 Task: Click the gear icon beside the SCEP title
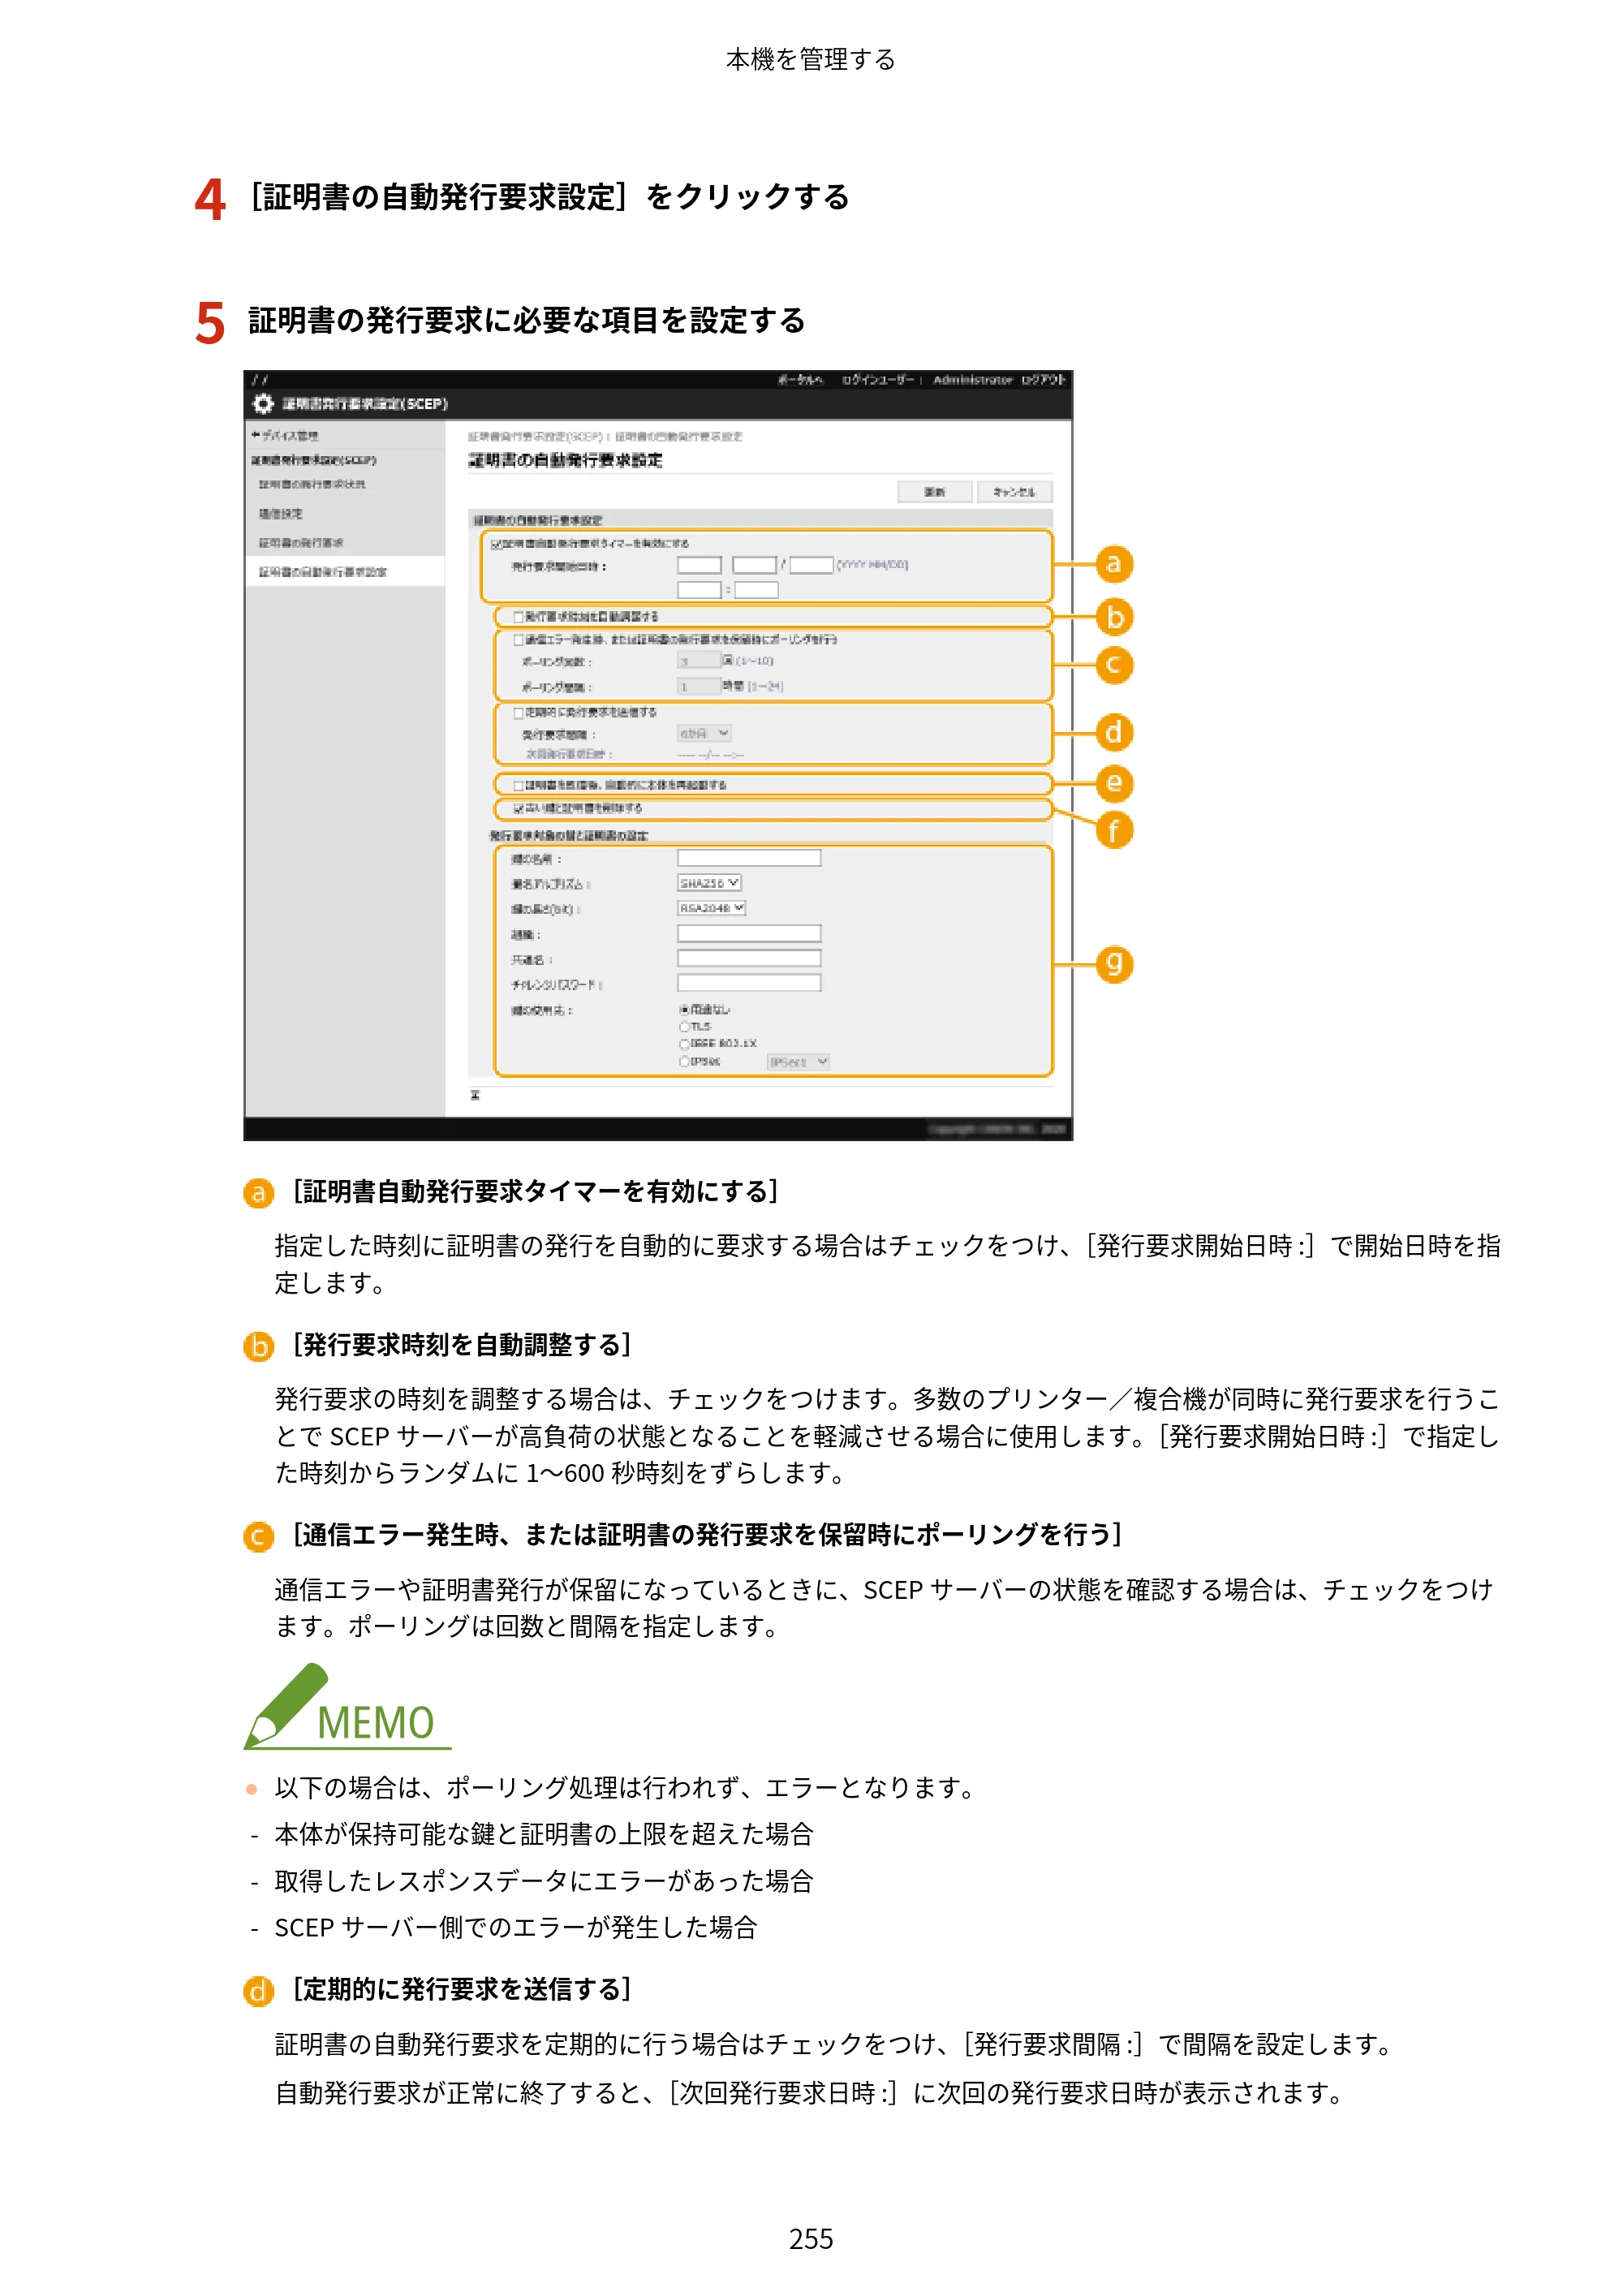263,403
